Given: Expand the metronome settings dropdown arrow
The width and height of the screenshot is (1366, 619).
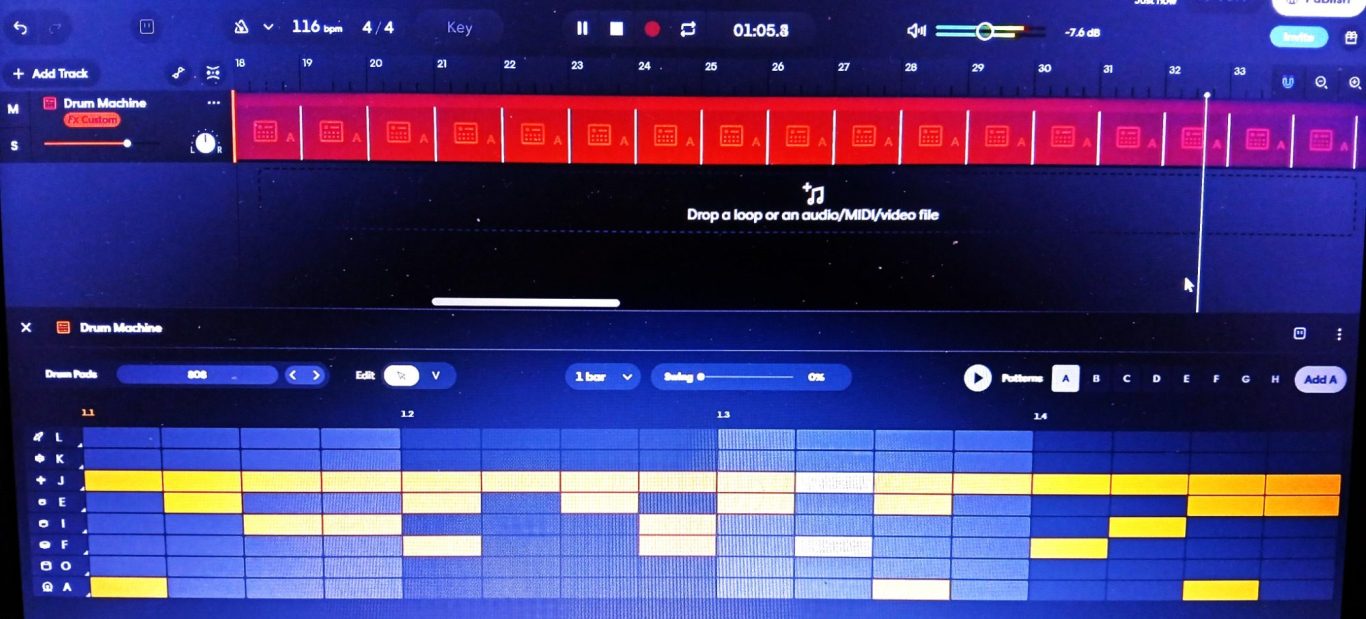Looking at the screenshot, I should (x=268, y=28).
